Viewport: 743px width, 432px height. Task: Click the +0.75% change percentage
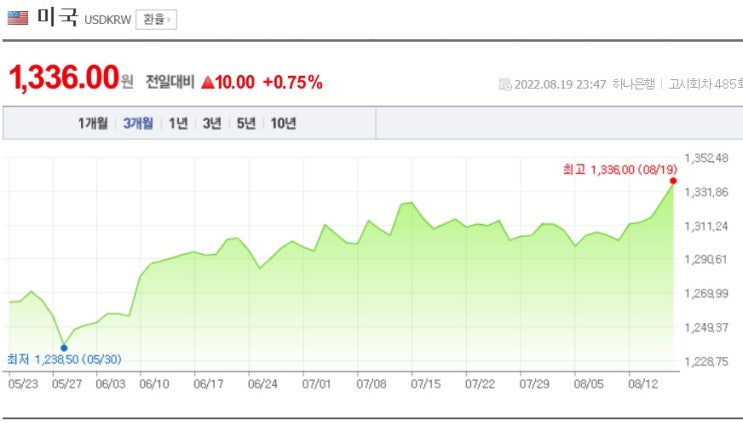[292, 82]
